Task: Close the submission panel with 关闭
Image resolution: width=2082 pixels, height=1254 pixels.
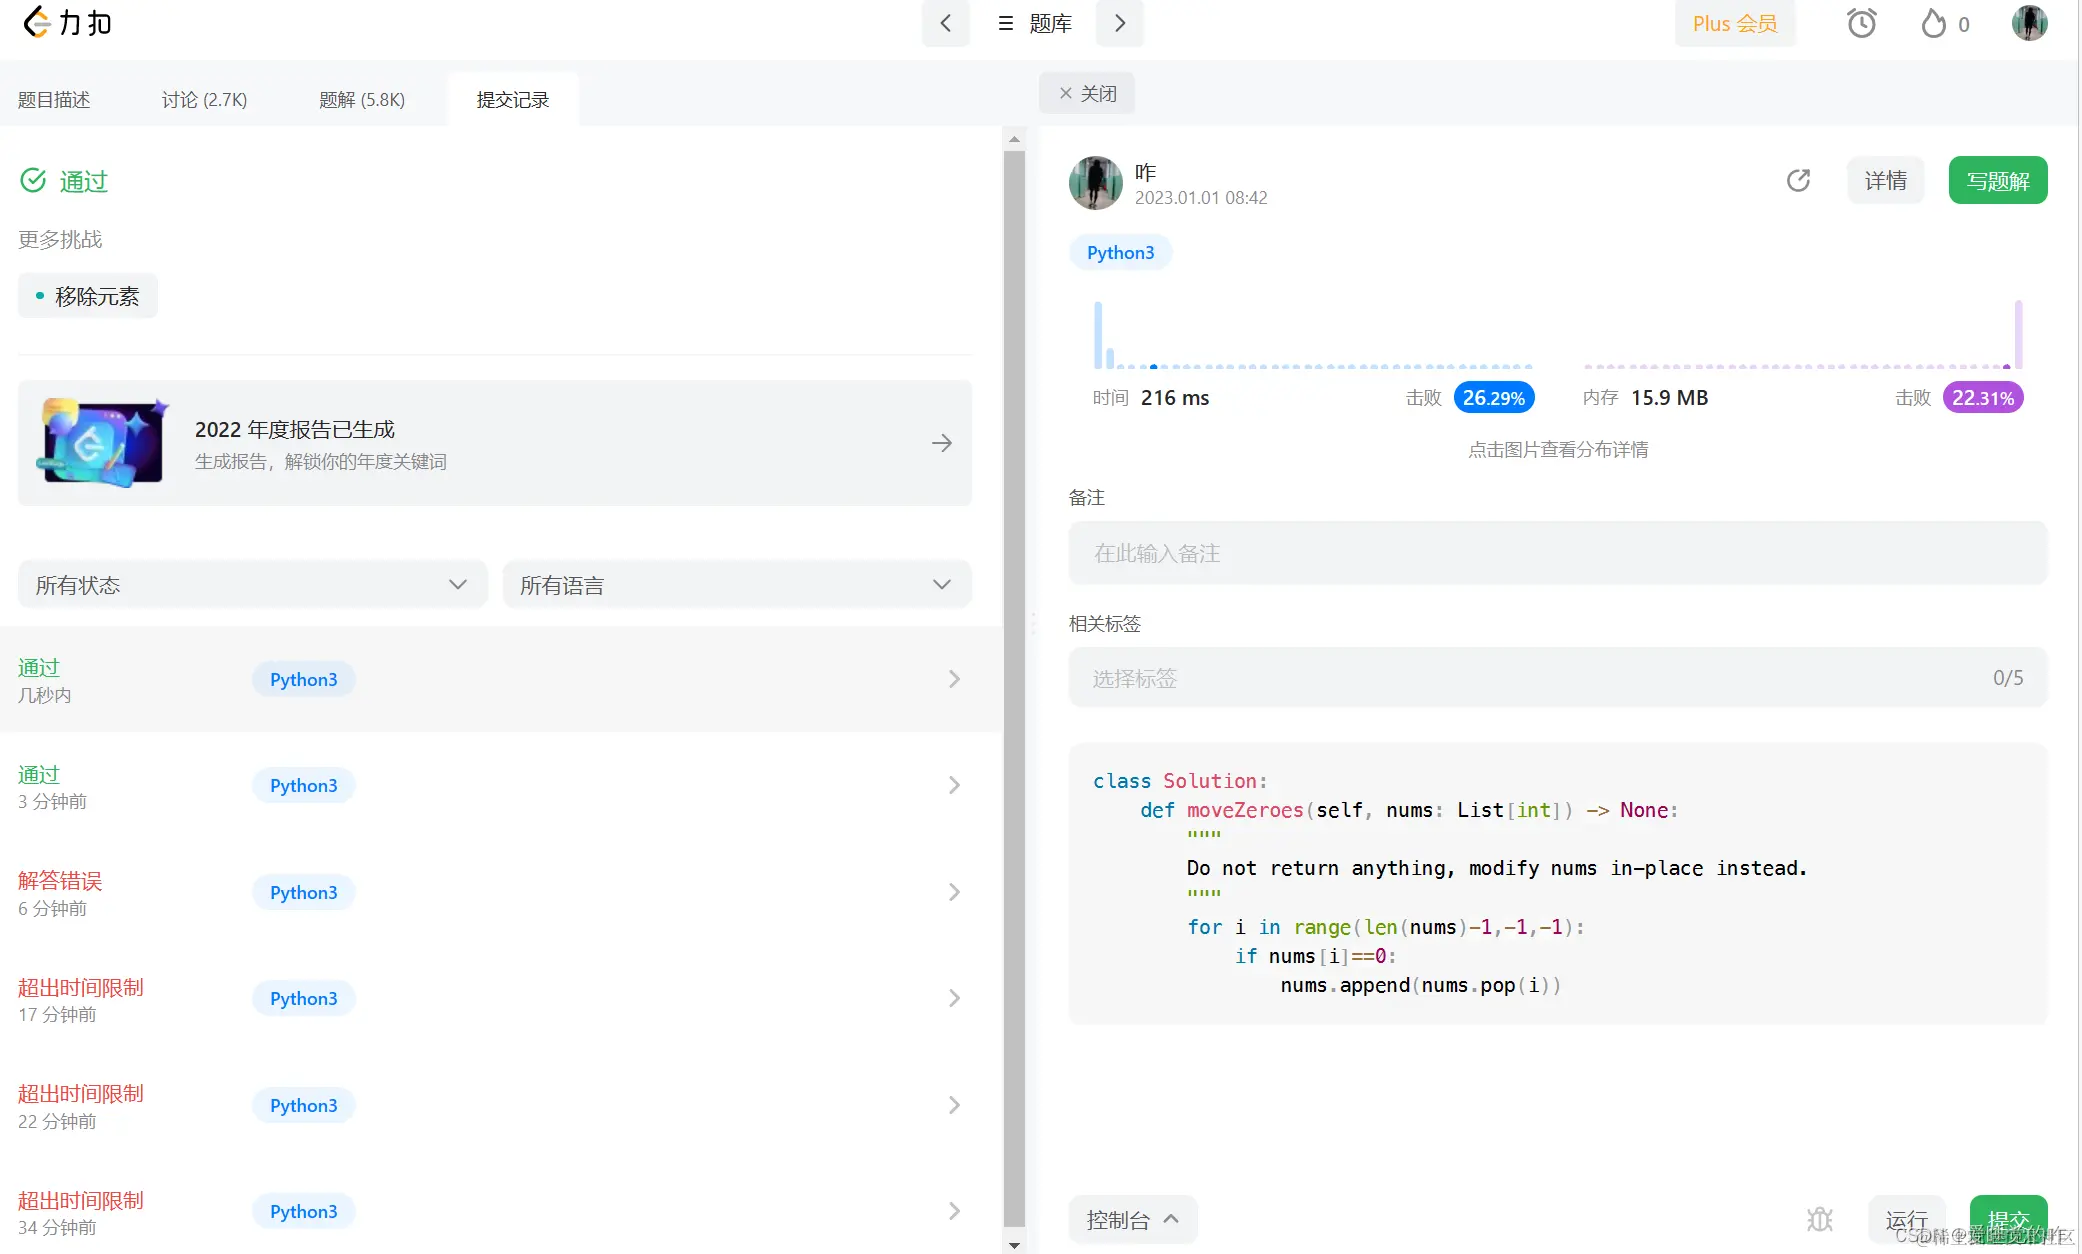Action: tap(1087, 93)
